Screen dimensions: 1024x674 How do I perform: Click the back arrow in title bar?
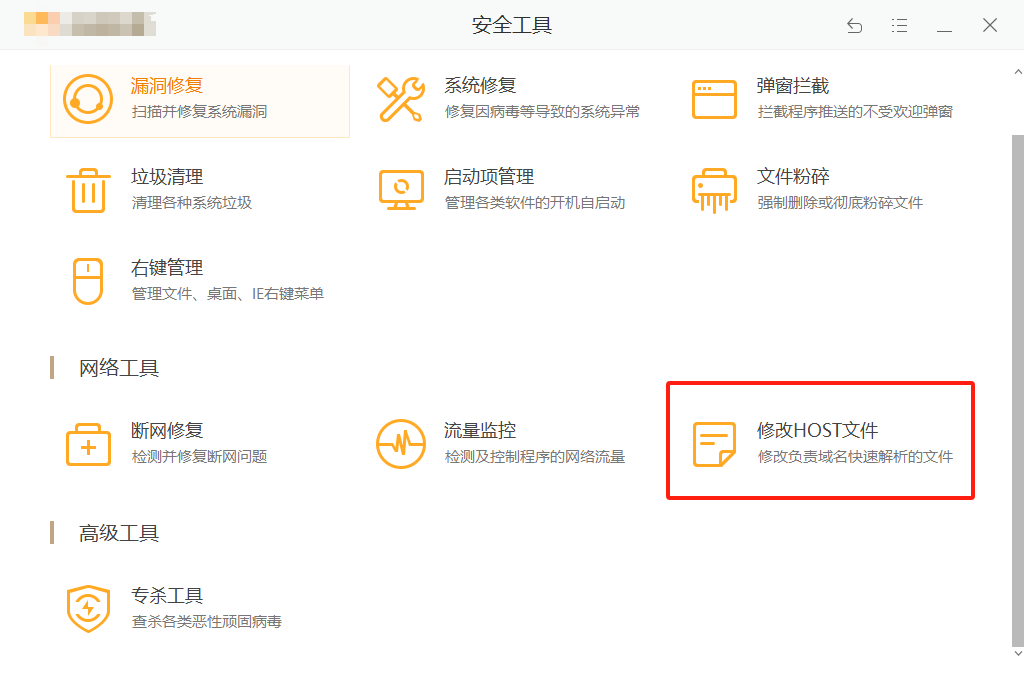click(x=854, y=26)
